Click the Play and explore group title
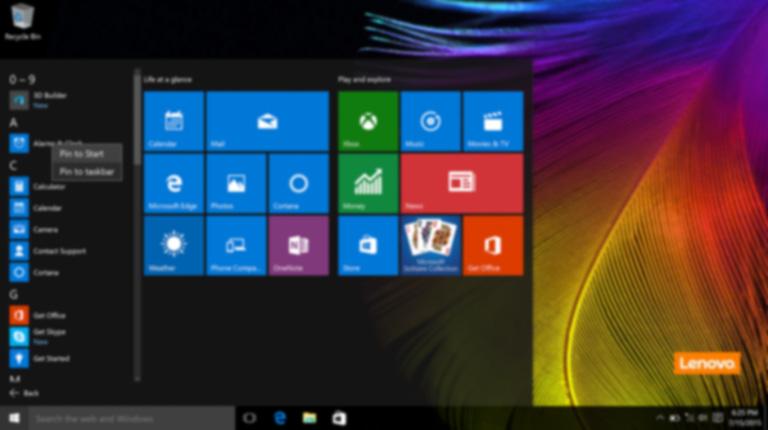The image size is (768, 430). click(x=364, y=79)
